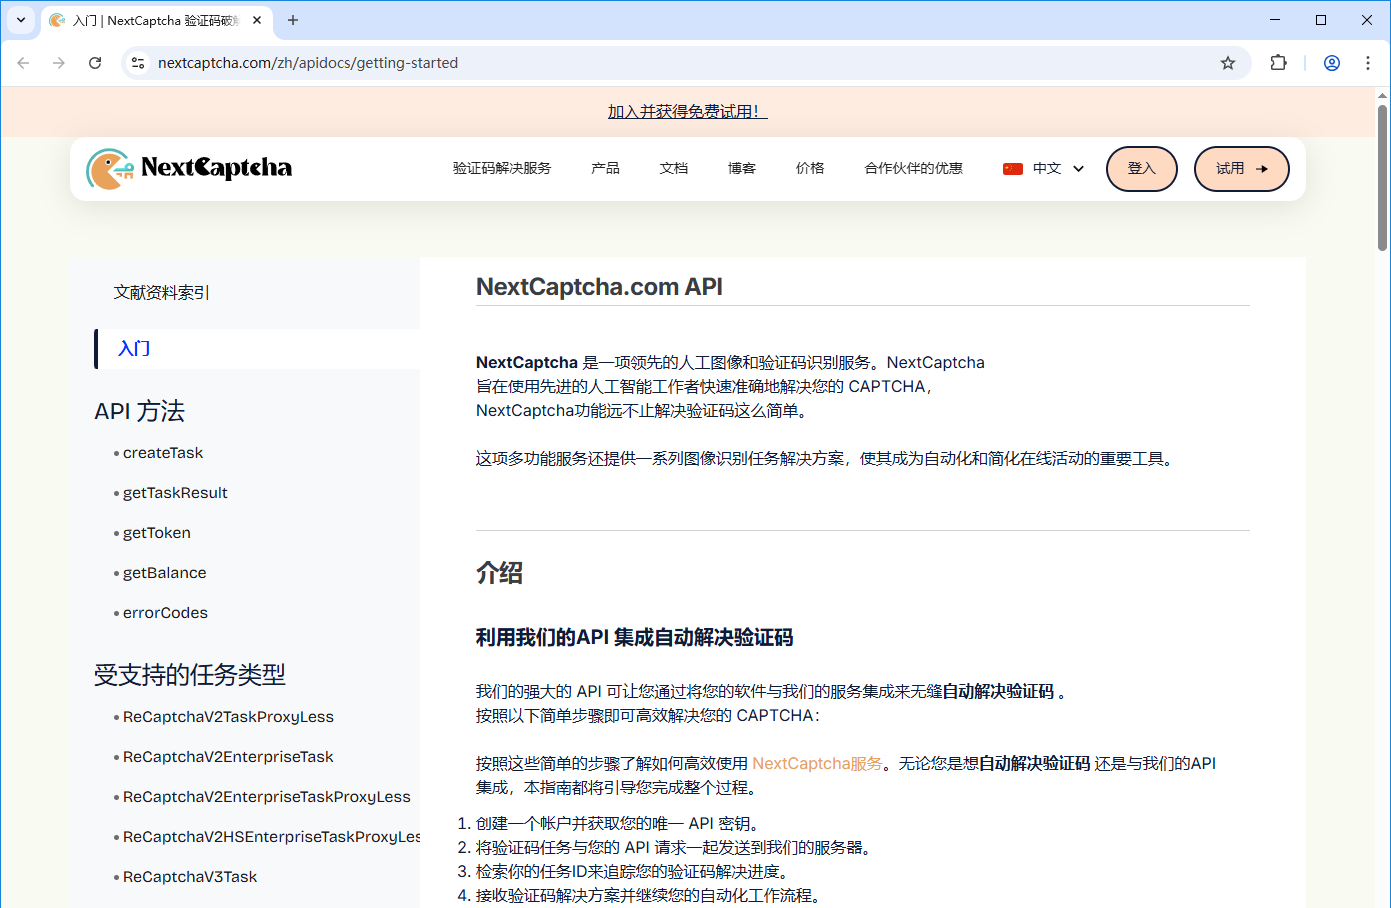Go back with the browser back arrow
Viewport: 1391px width, 908px height.
pyautogui.click(x=23, y=63)
